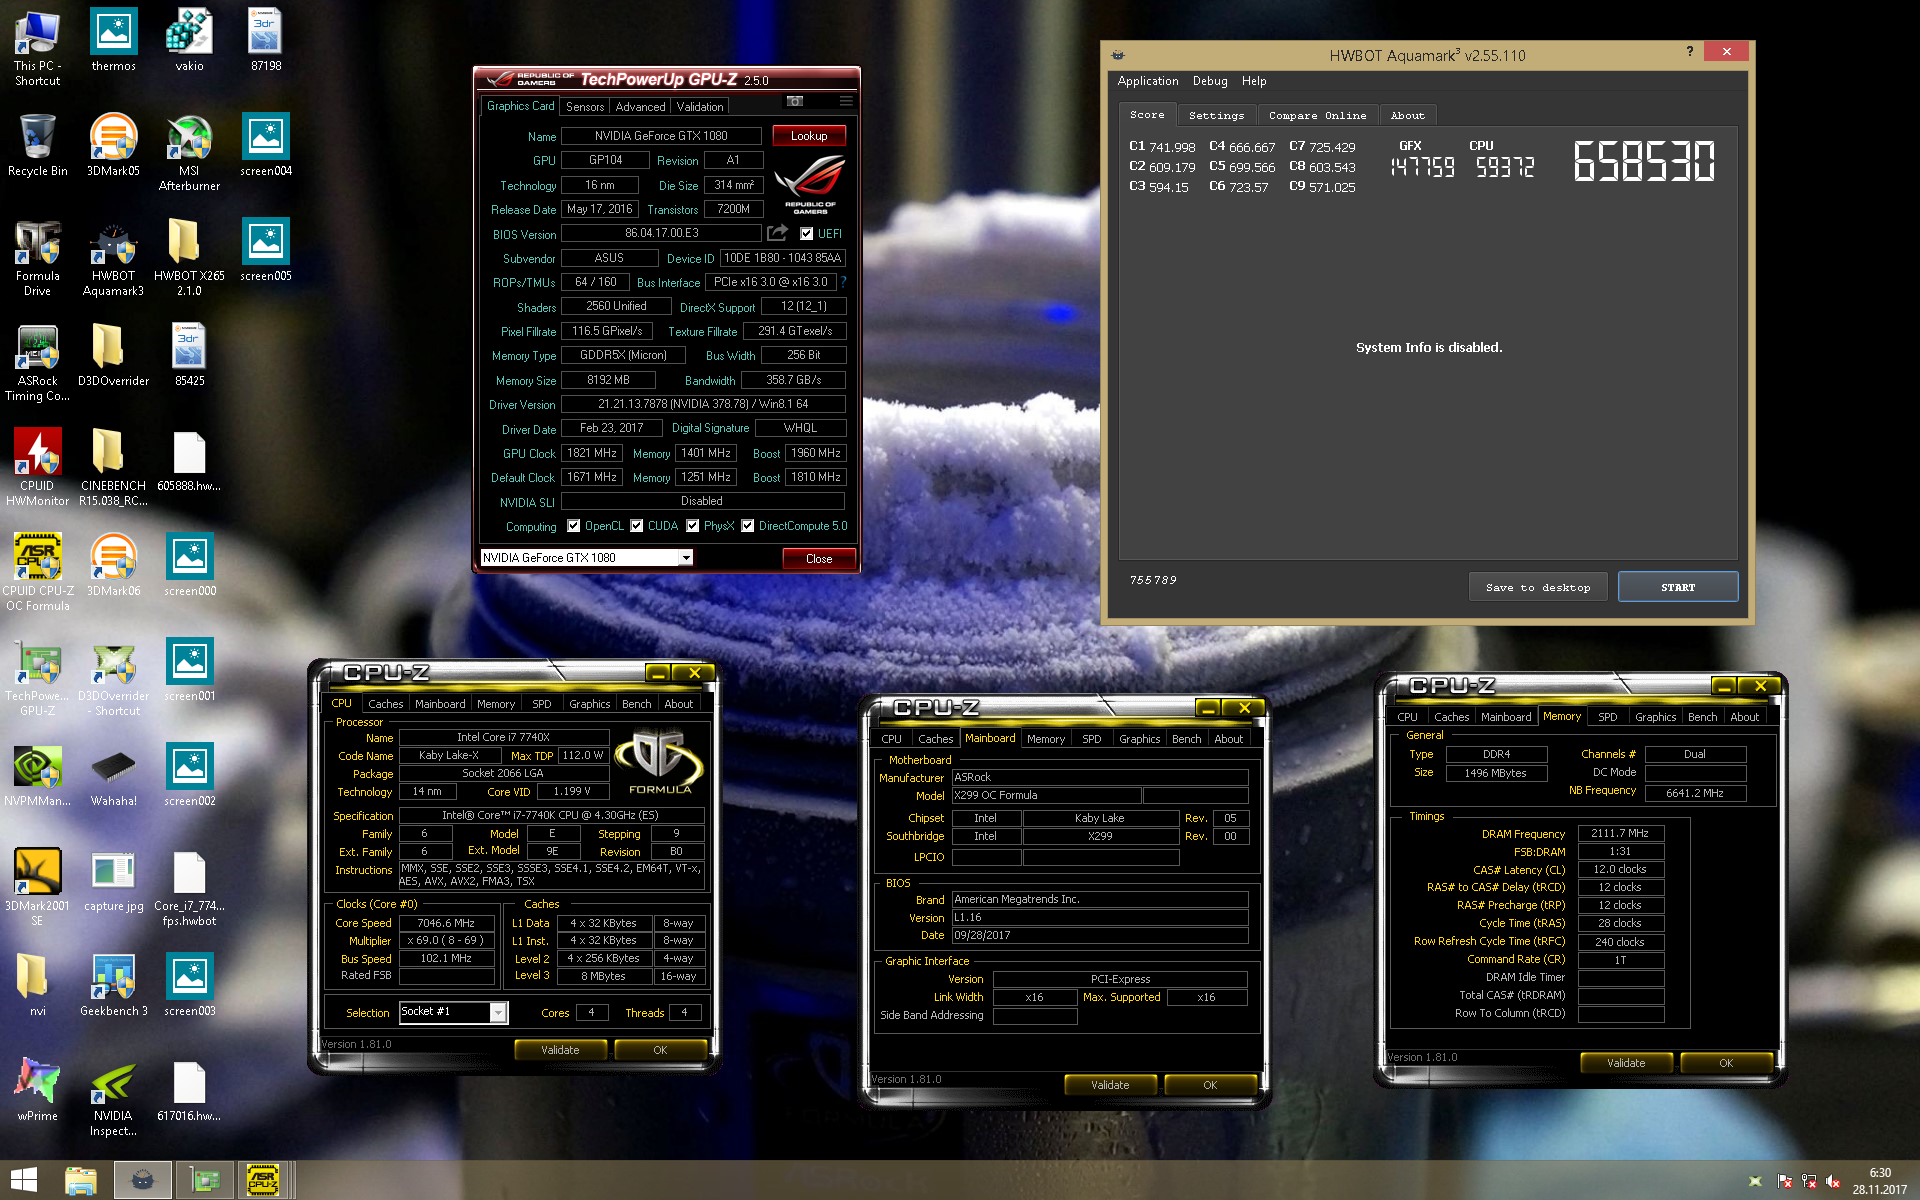Click the Lookup button in GPU-Z
The image size is (1920, 1200).
[x=808, y=136]
